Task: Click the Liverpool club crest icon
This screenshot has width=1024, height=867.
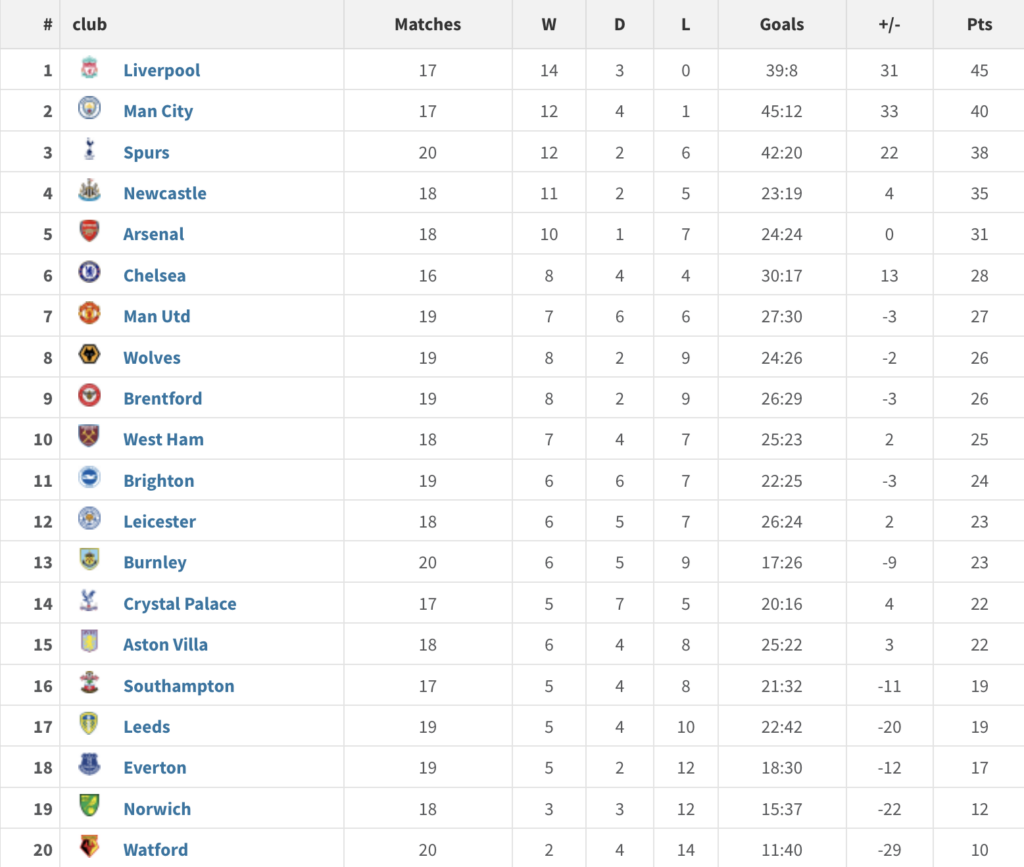Action: (89, 67)
